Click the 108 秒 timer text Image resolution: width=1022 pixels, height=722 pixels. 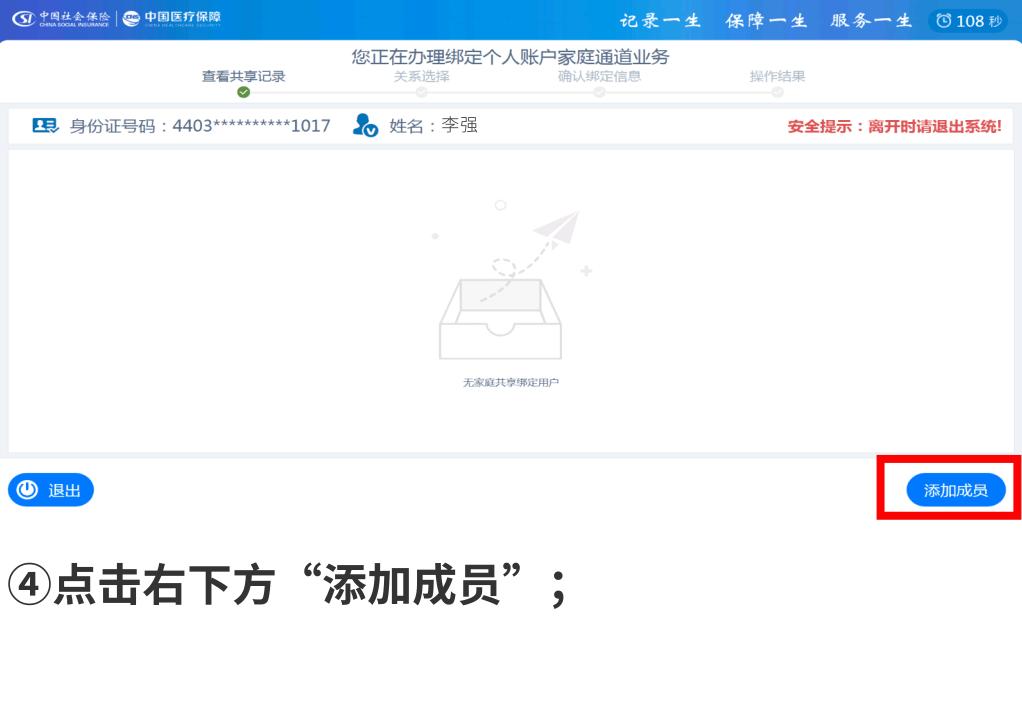pyautogui.click(x=978, y=22)
